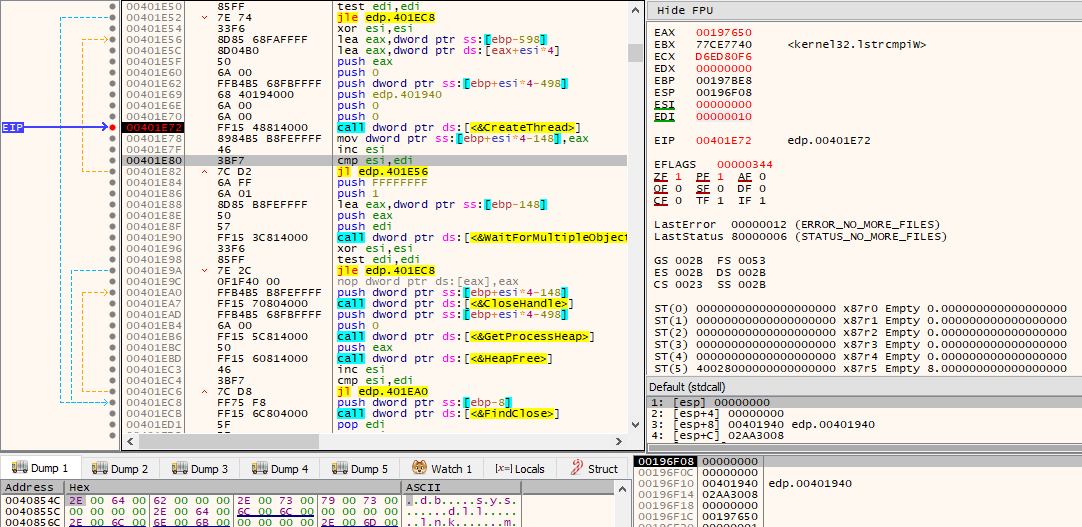Select argument 3 [esp+8] edp.00401940

pyautogui.click(x=865, y=424)
